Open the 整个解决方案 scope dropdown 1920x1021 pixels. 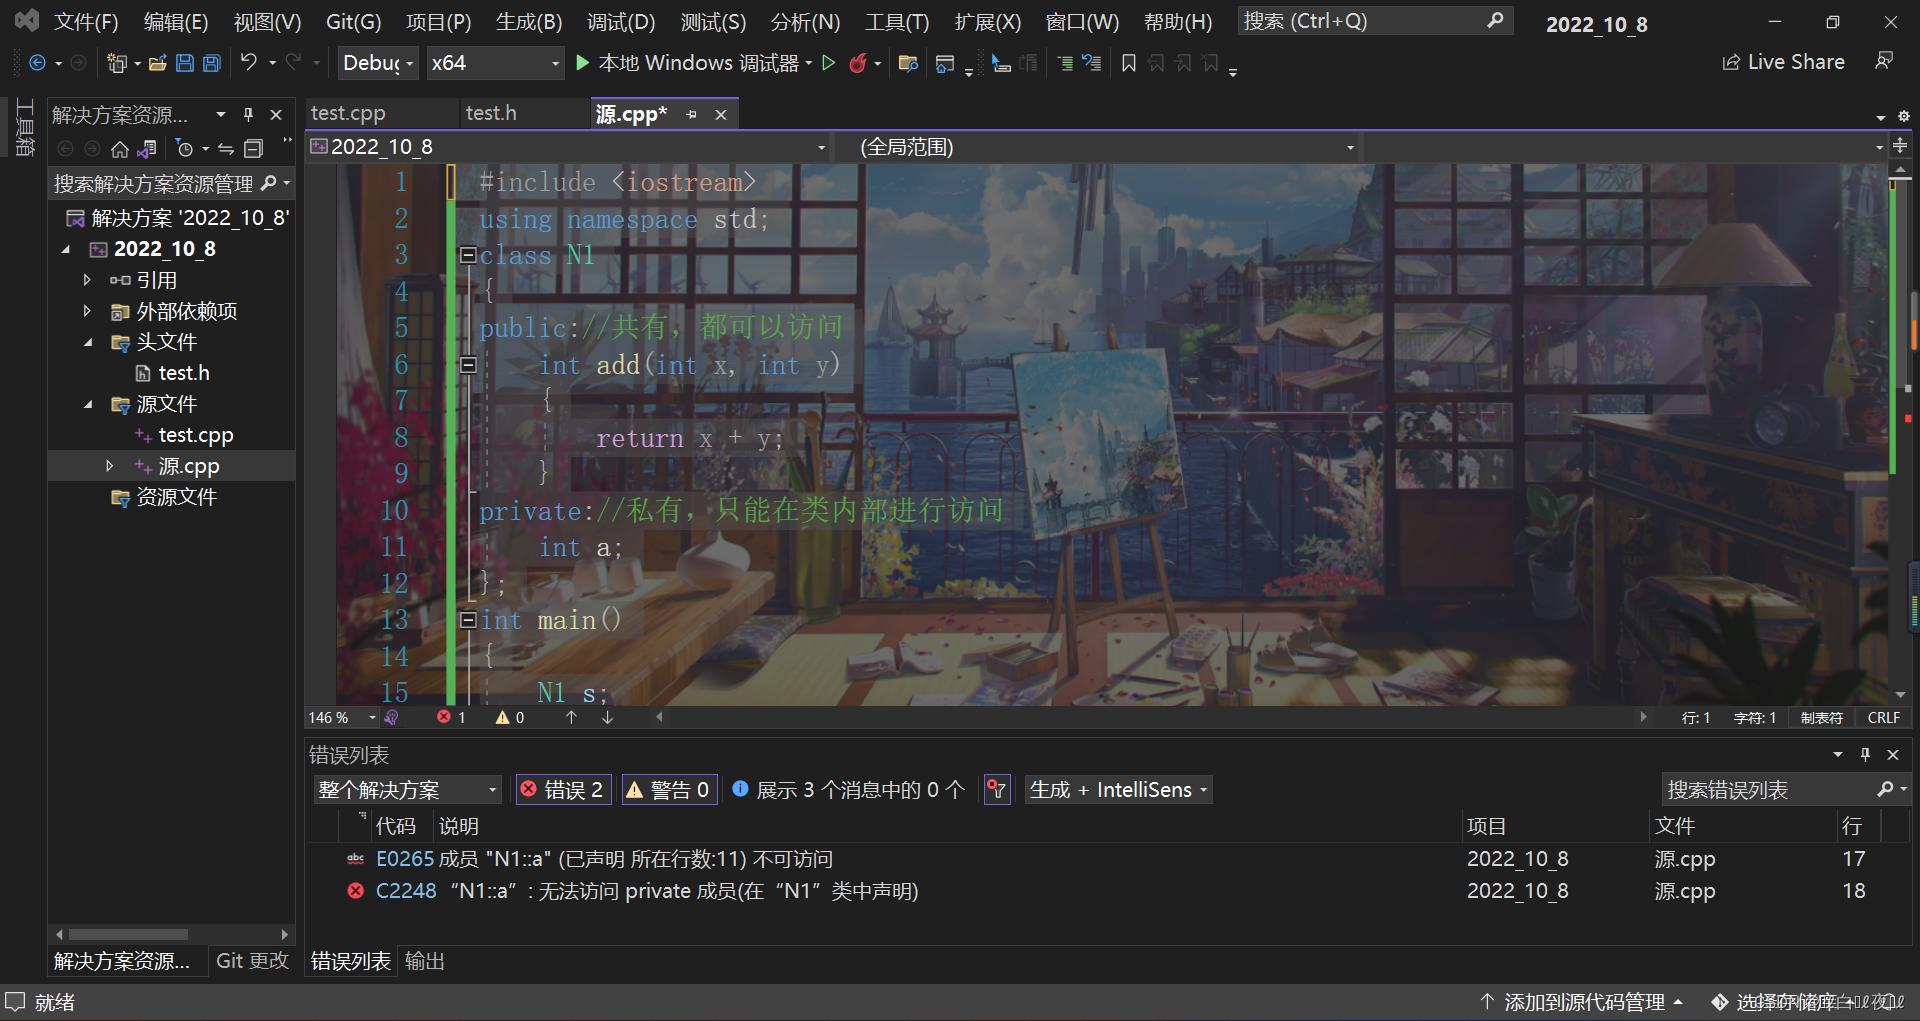(x=407, y=790)
